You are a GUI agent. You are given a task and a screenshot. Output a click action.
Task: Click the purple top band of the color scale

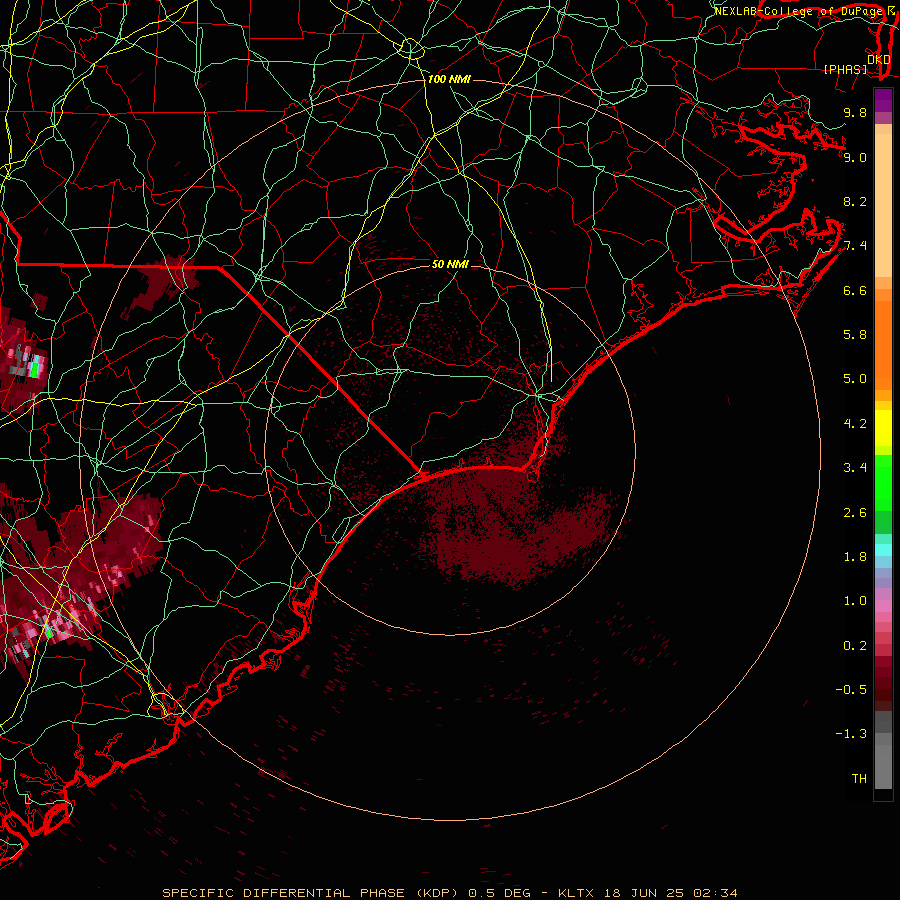[x=883, y=100]
